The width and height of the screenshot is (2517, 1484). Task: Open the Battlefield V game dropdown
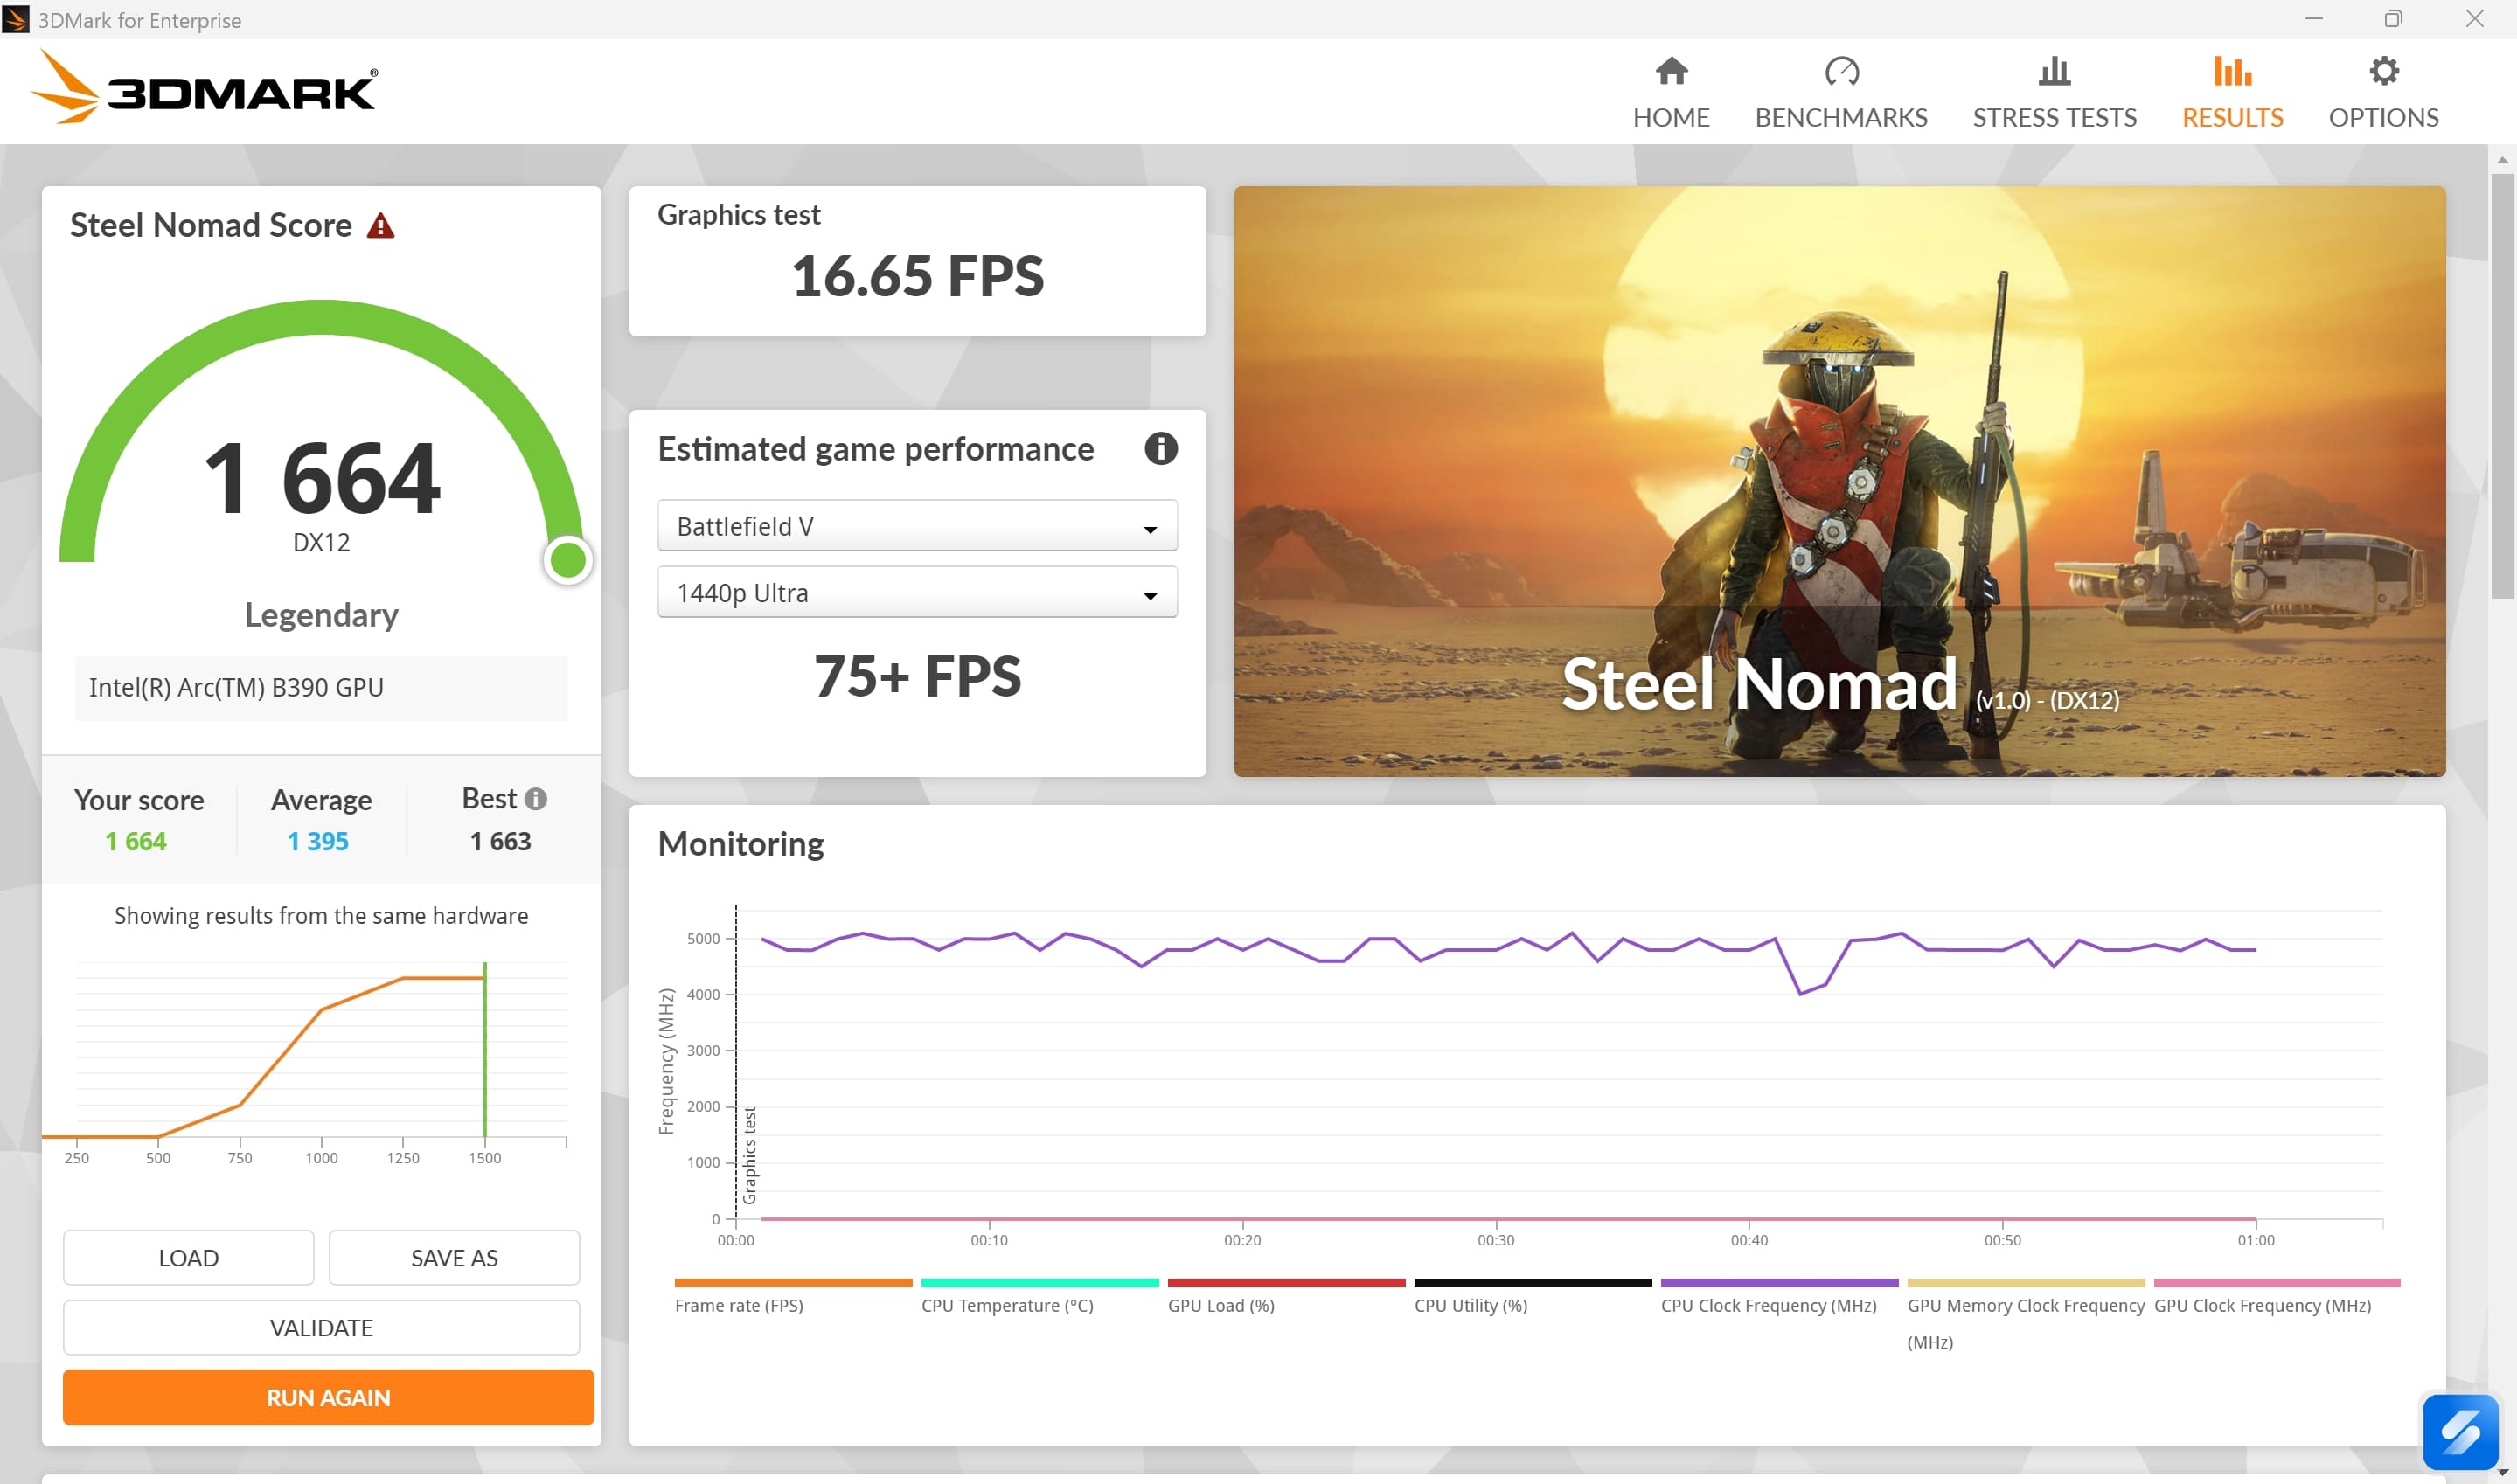tap(916, 526)
